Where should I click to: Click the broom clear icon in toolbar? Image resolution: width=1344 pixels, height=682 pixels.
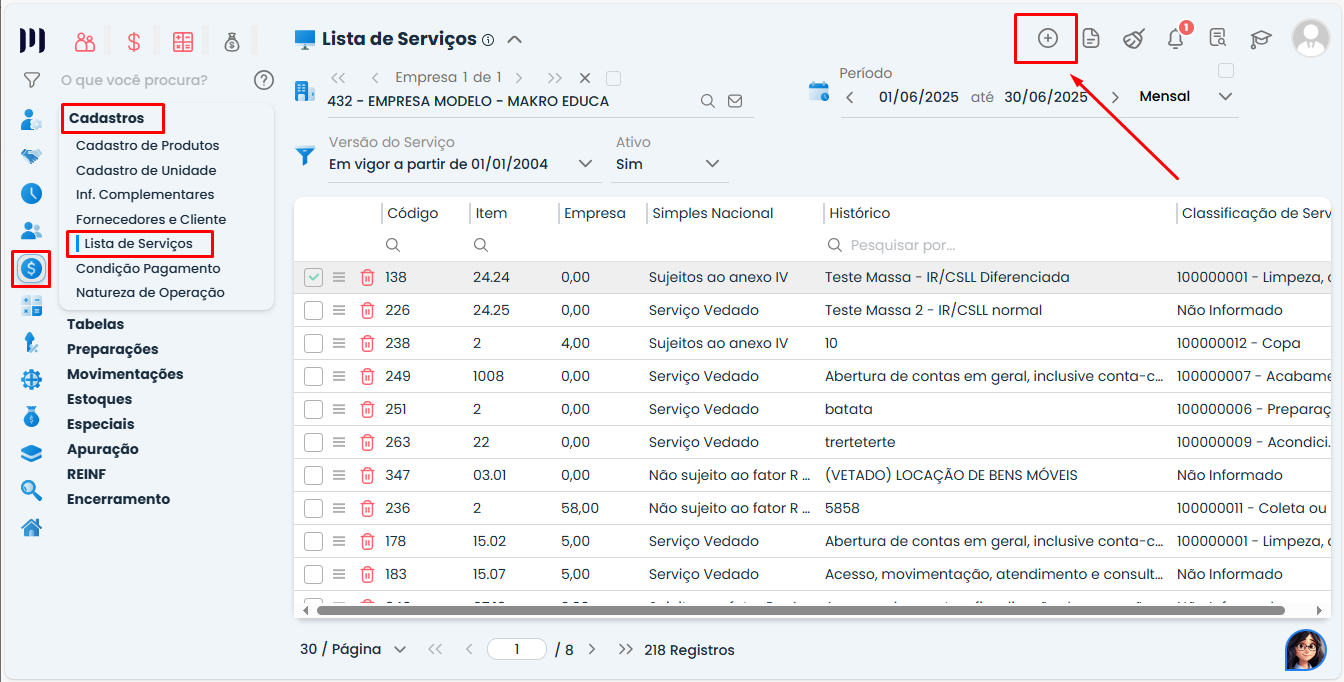1133,39
